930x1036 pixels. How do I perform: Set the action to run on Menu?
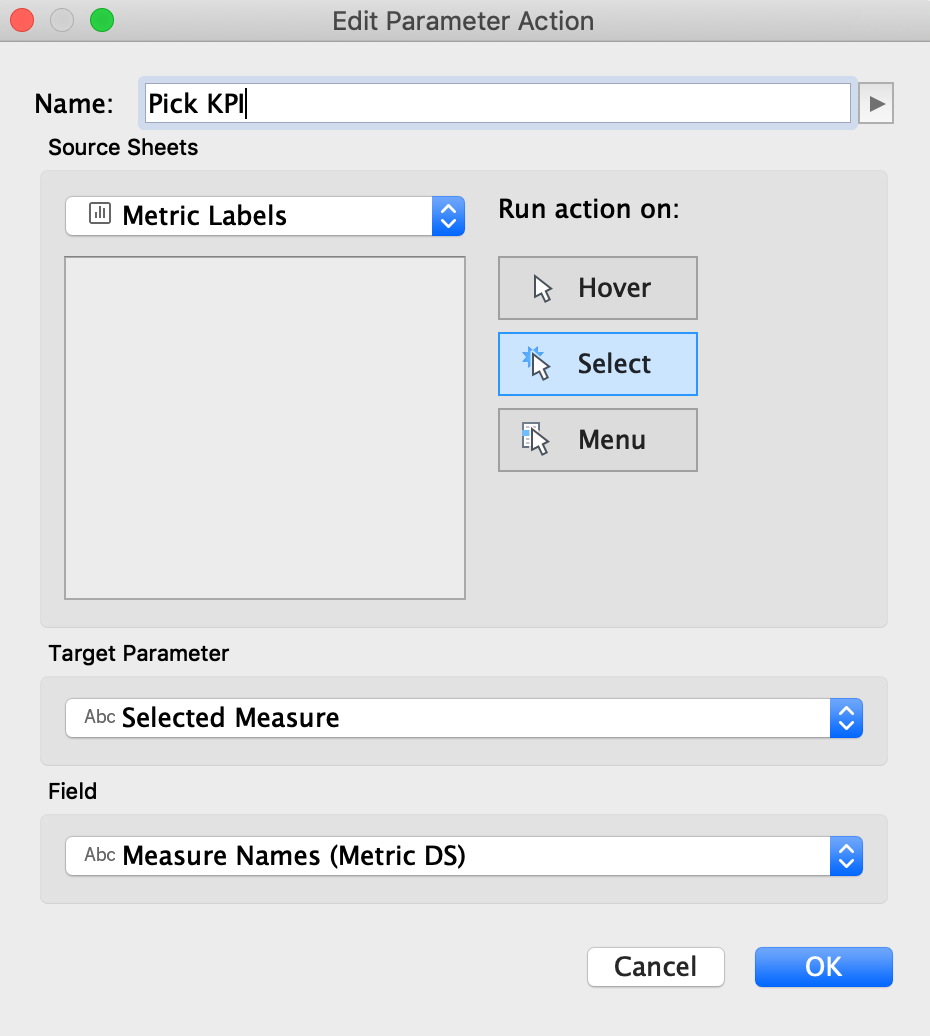(x=597, y=439)
